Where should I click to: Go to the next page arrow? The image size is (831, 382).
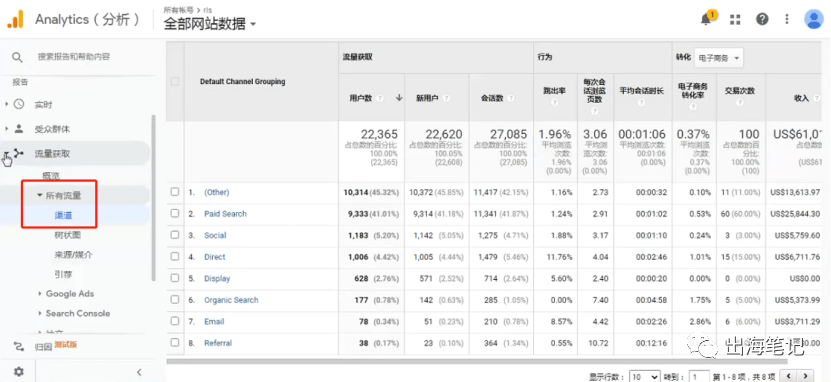806,376
